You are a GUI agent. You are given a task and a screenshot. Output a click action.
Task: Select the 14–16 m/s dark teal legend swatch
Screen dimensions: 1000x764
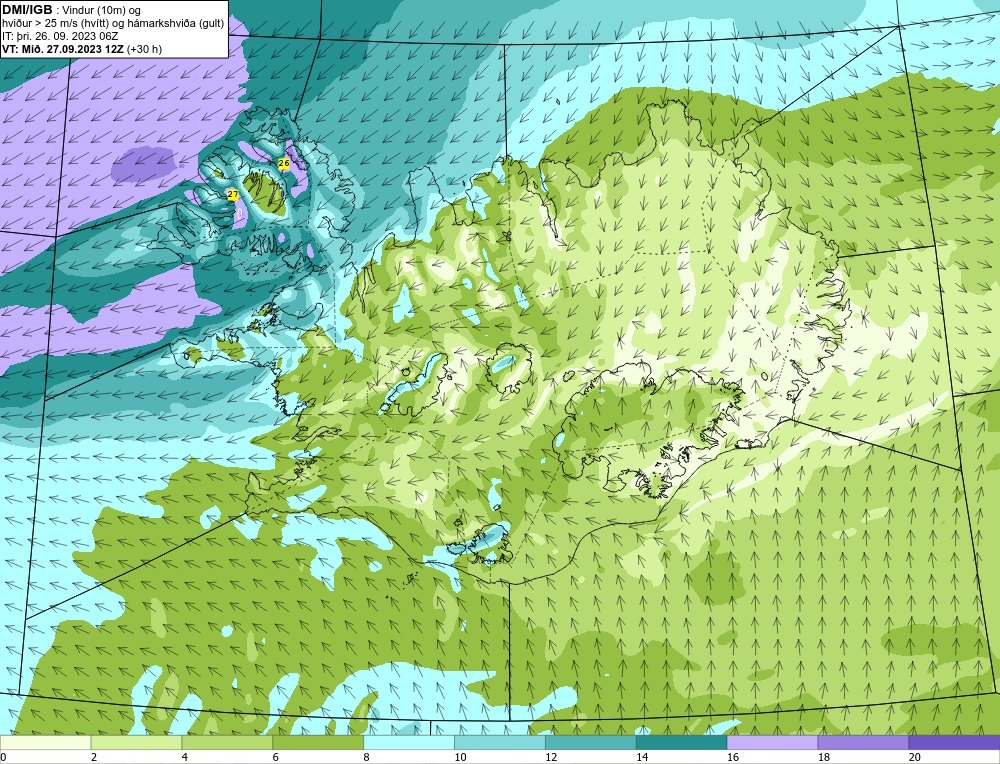coord(681,742)
